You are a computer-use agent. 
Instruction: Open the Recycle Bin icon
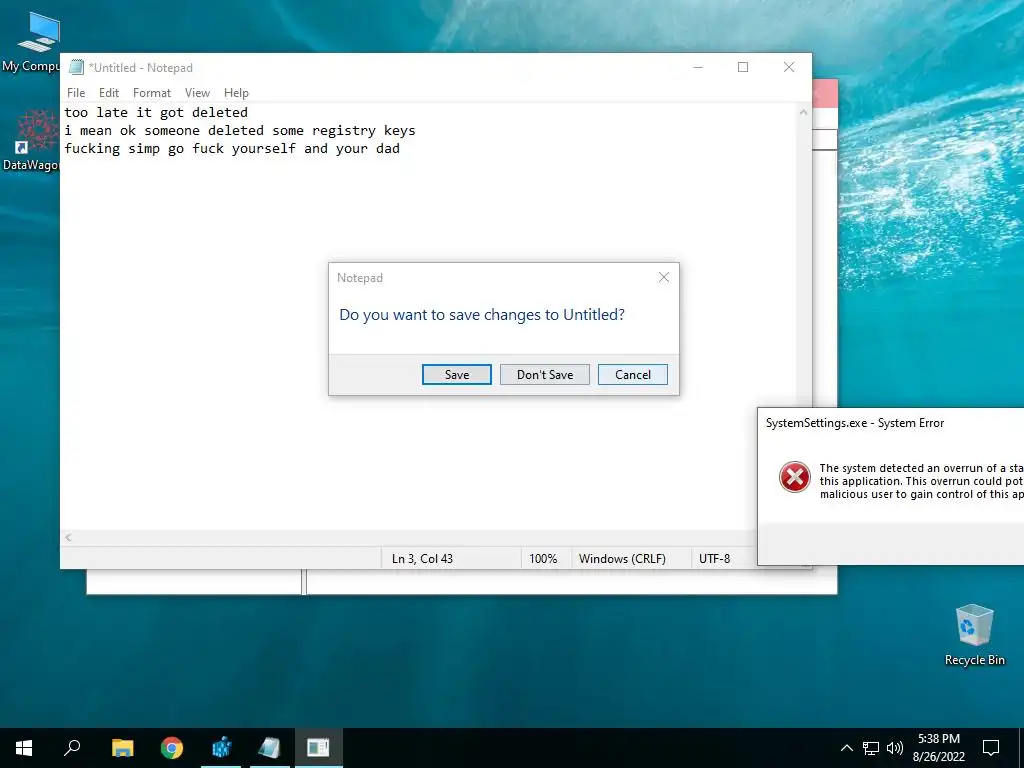pyautogui.click(x=974, y=635)
